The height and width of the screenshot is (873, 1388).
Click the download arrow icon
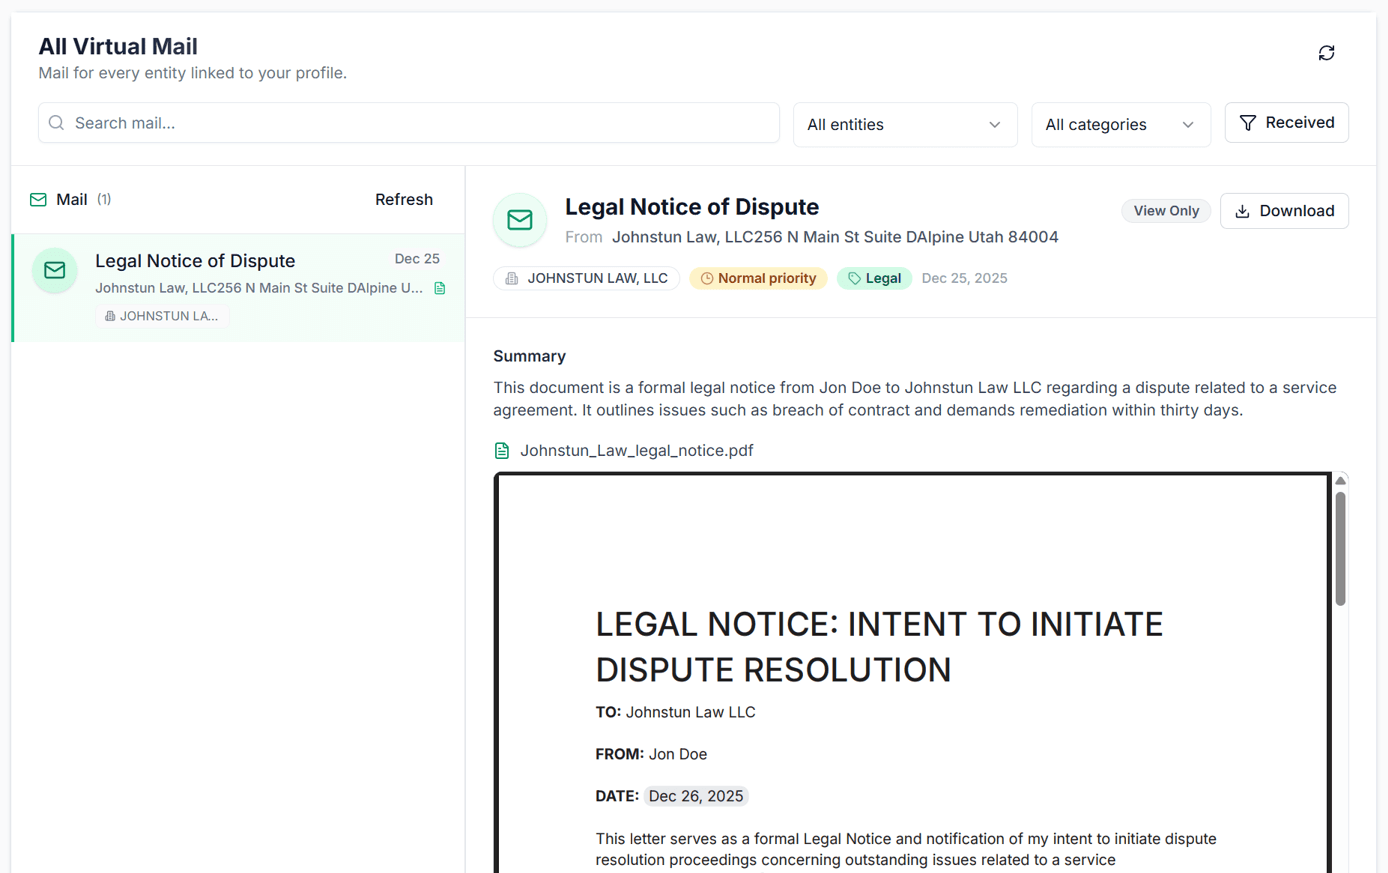pos(1243,211)
